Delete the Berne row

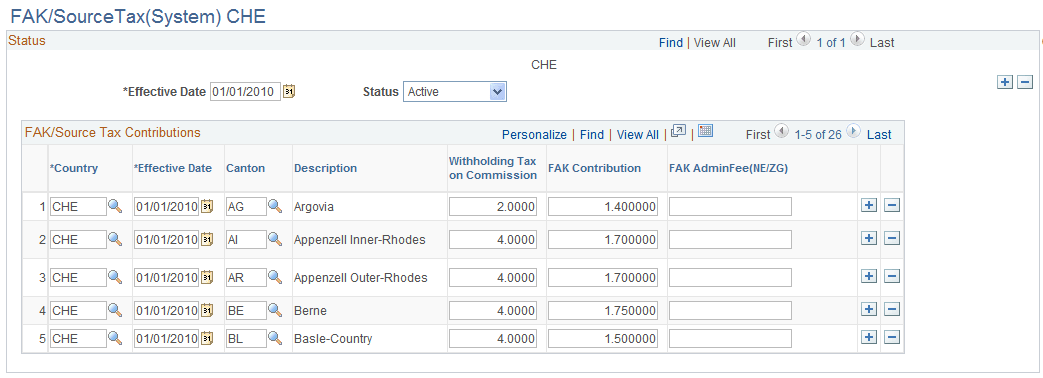point(892,309)
